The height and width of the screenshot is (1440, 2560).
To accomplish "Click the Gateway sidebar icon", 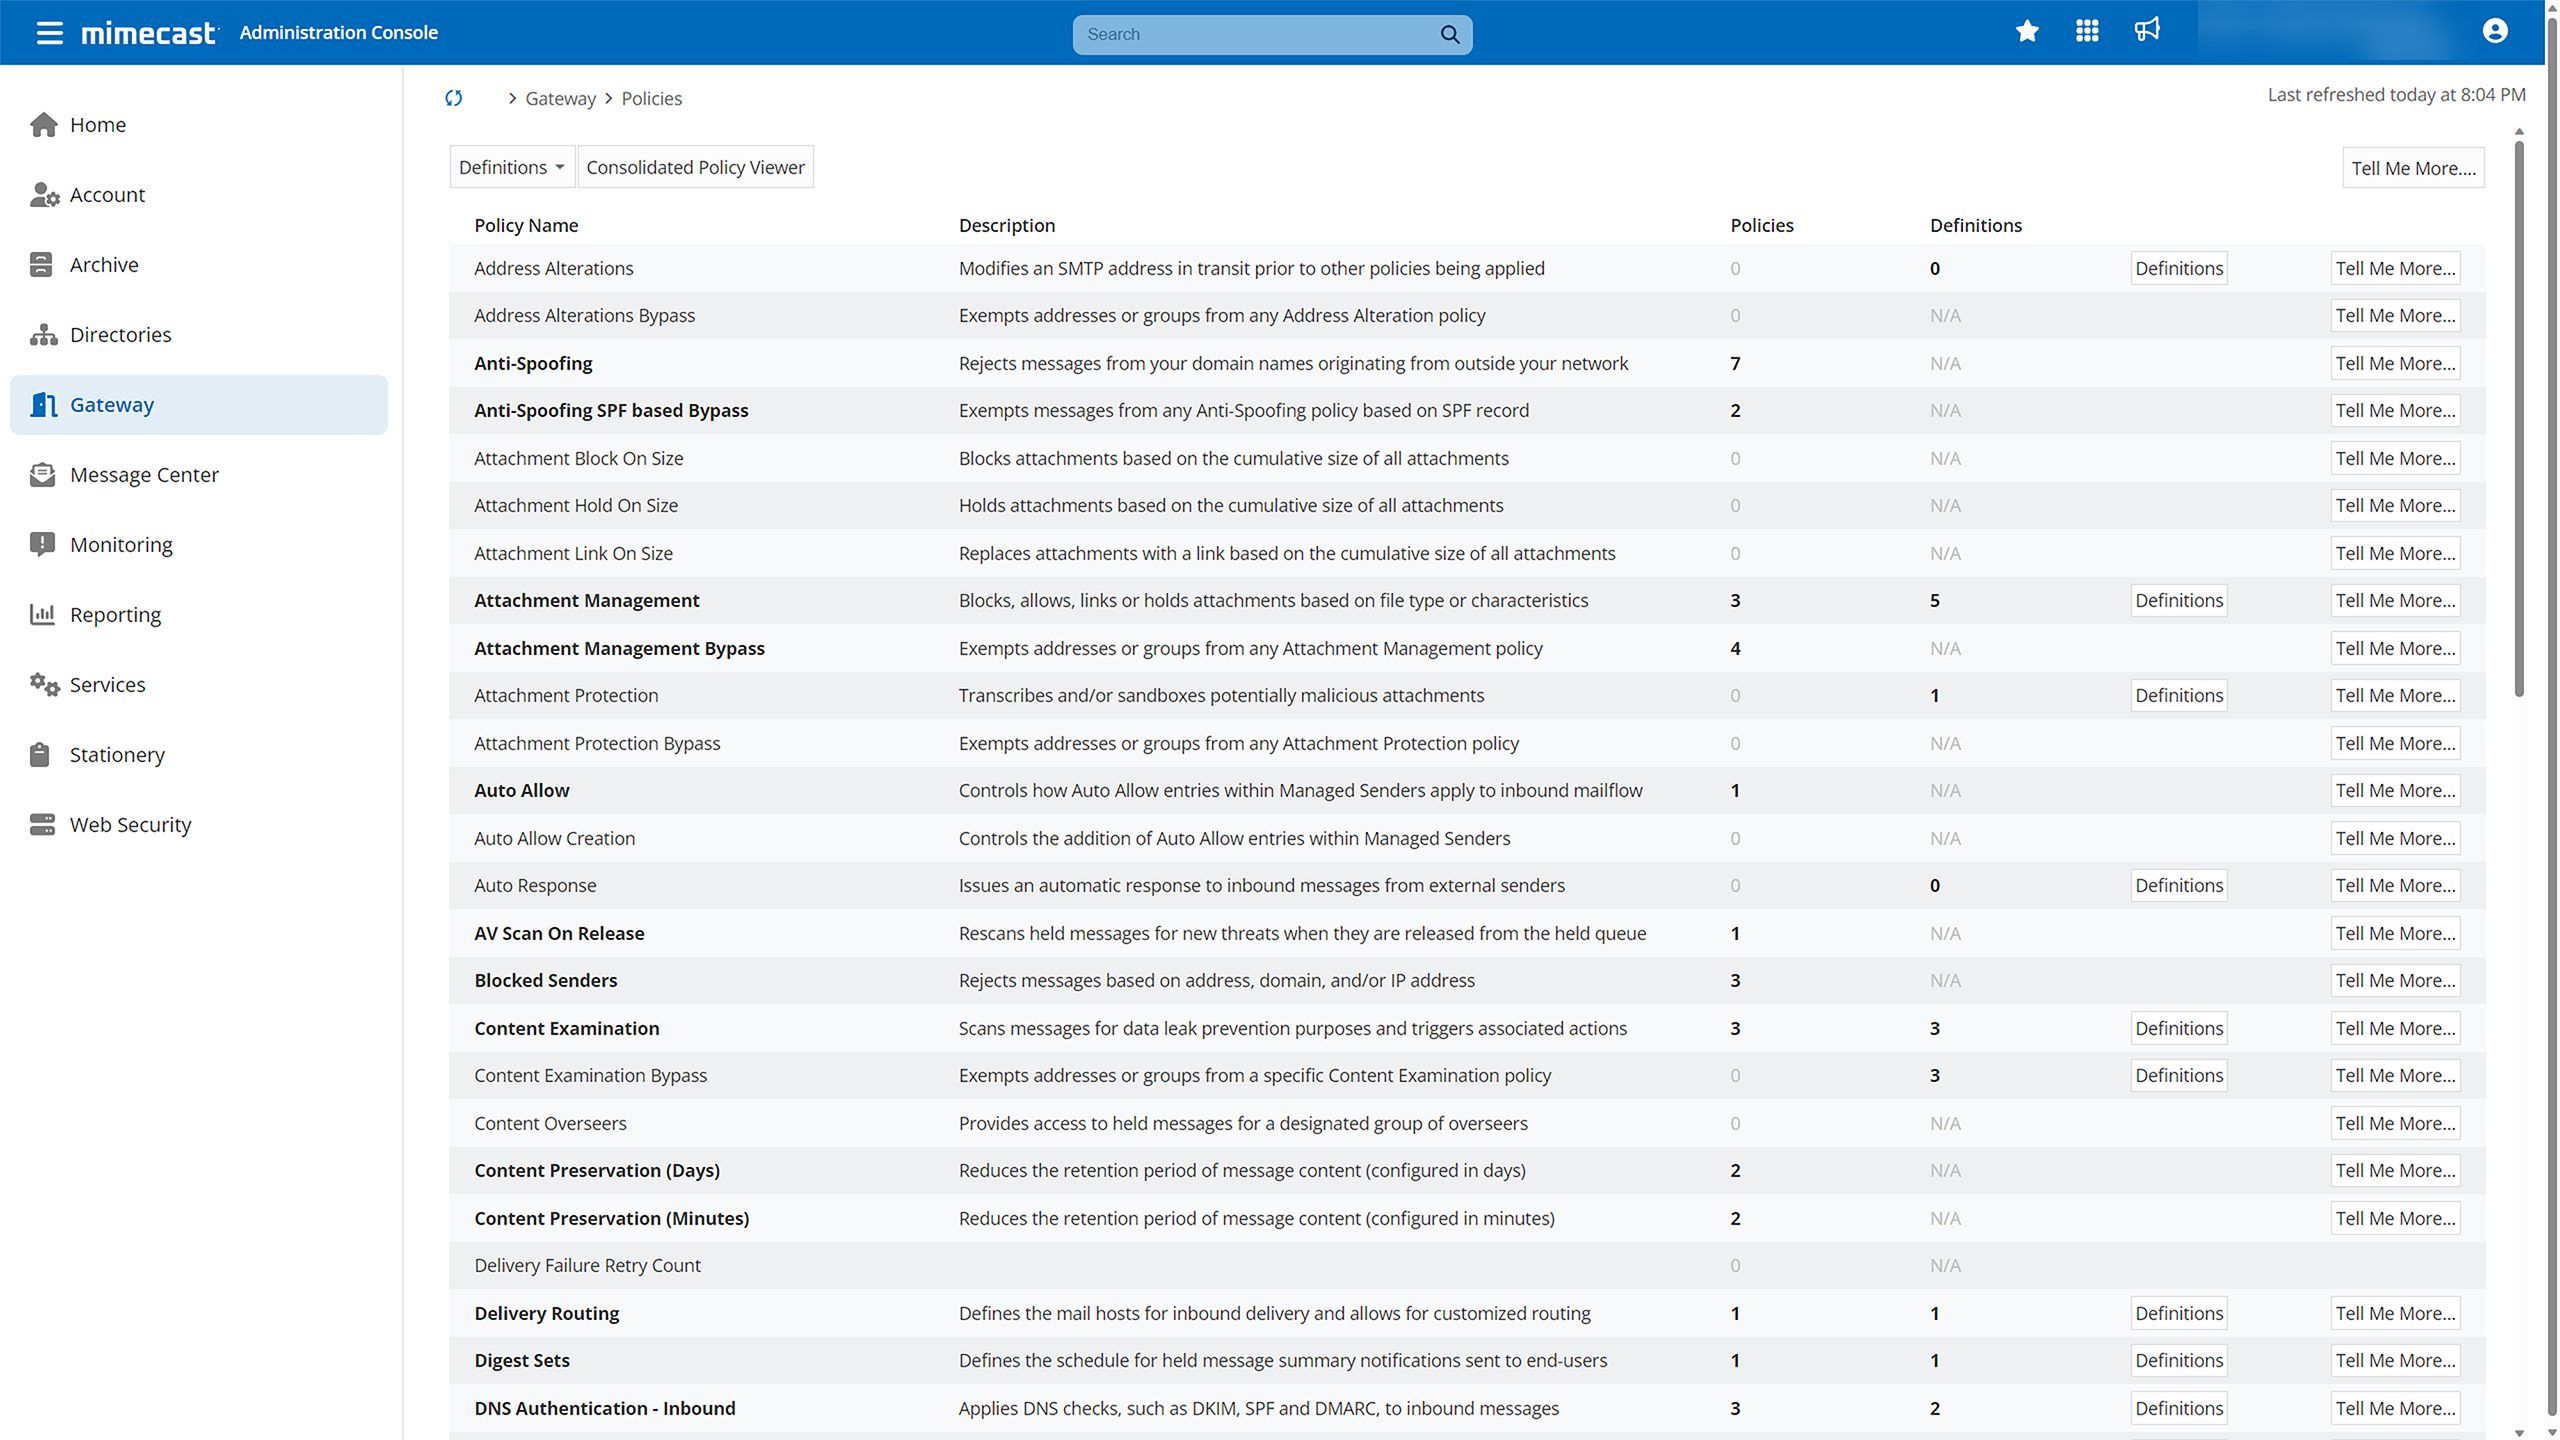I will (43, 405).
